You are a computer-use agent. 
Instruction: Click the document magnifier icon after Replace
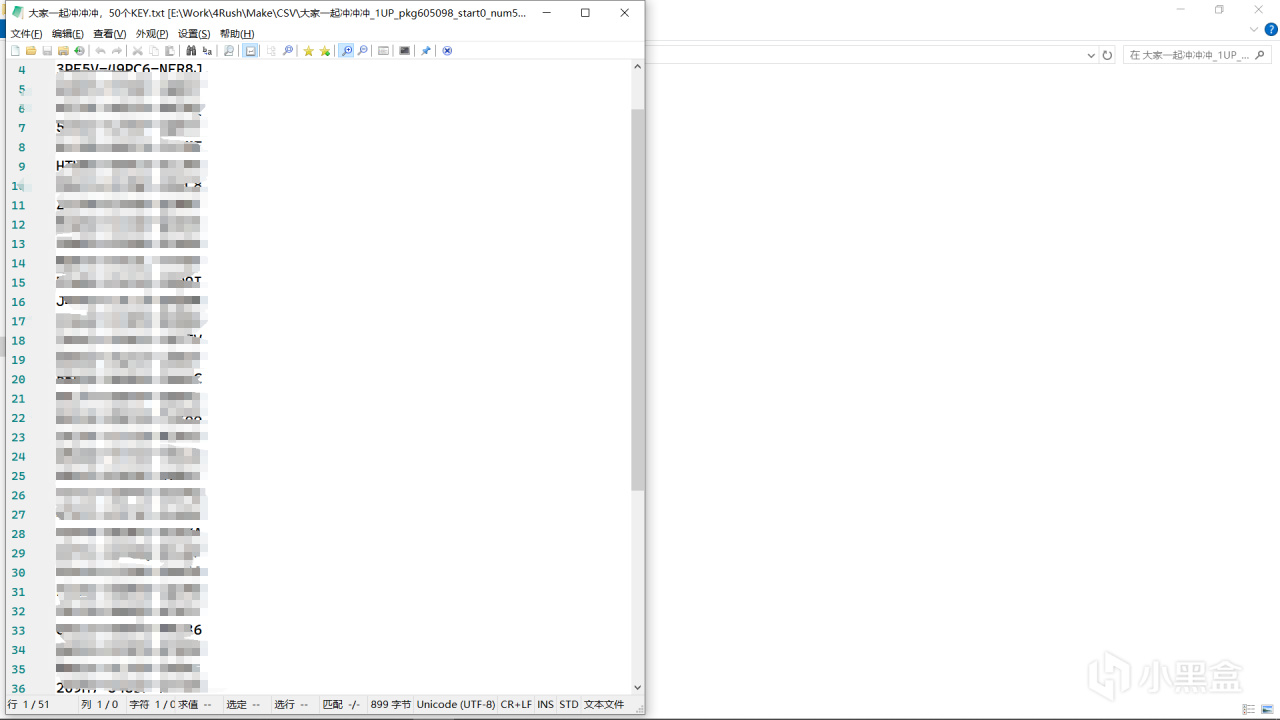click(229, 51)
